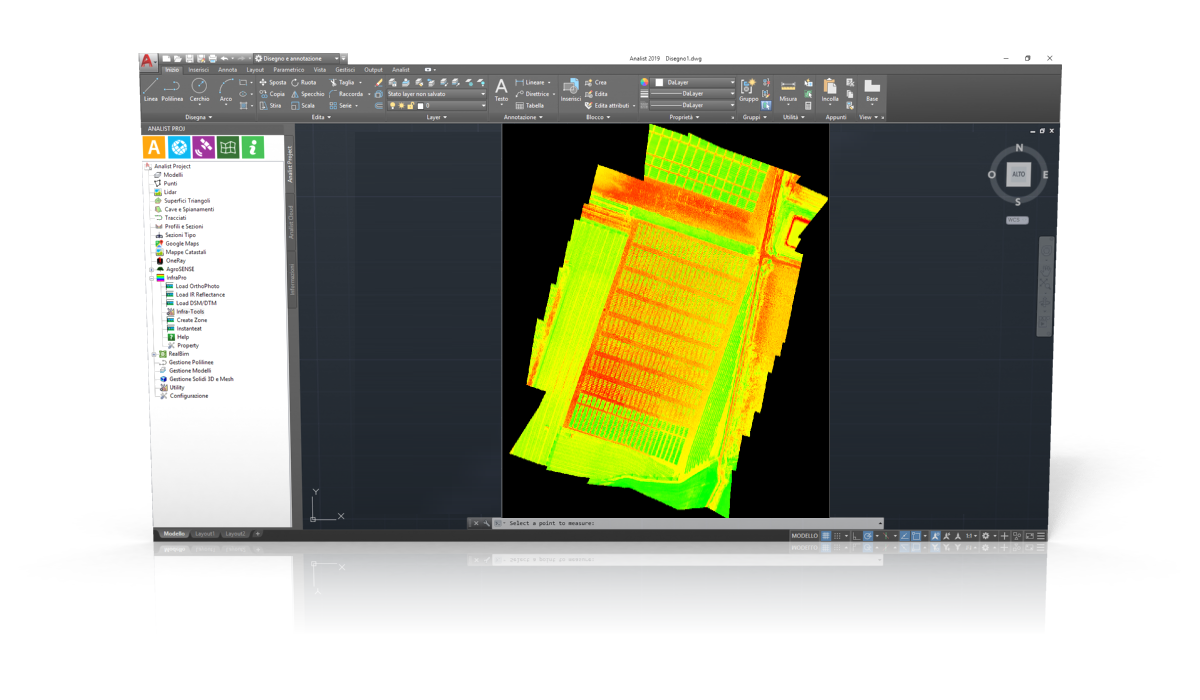Open the Annota ribbon tab
The width and height of the screenshot is (1200, 700).
[228, 70]
